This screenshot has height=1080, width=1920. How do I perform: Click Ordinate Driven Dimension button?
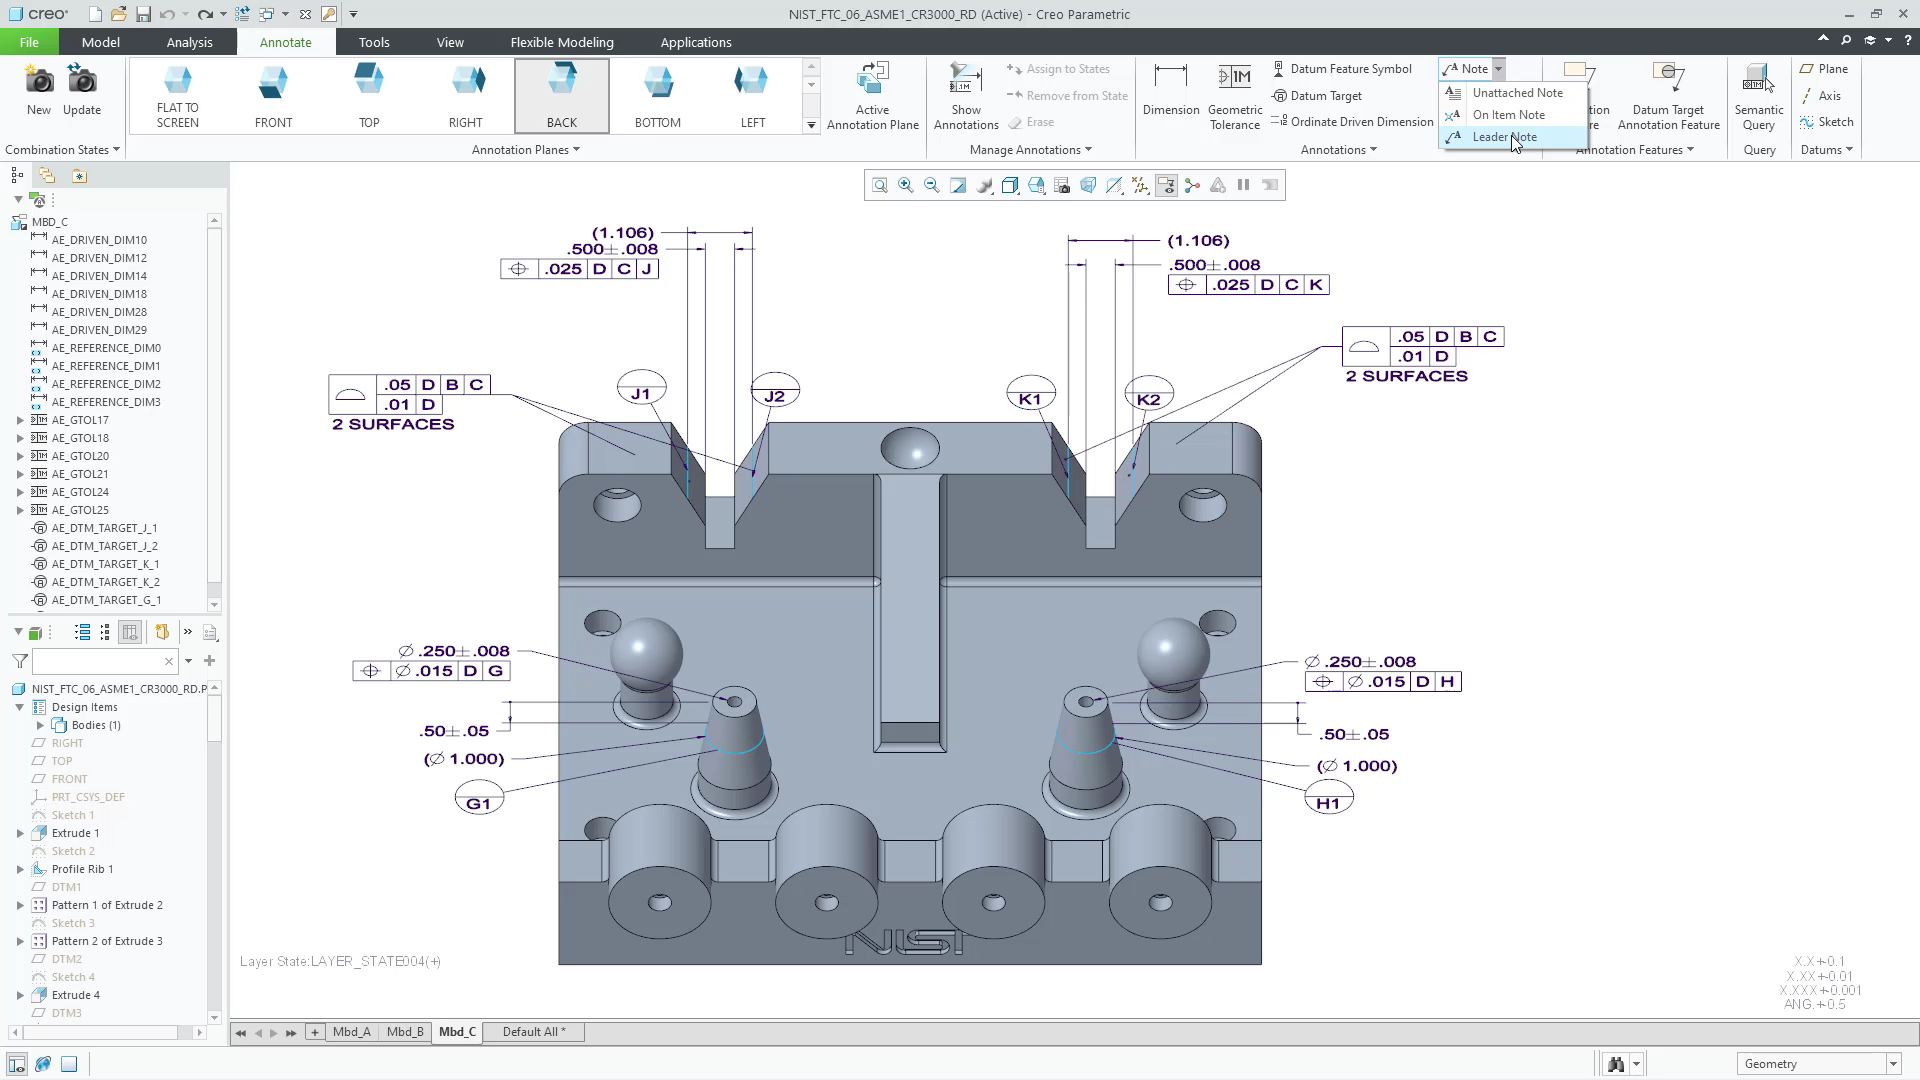click(x=1352, y=122)
